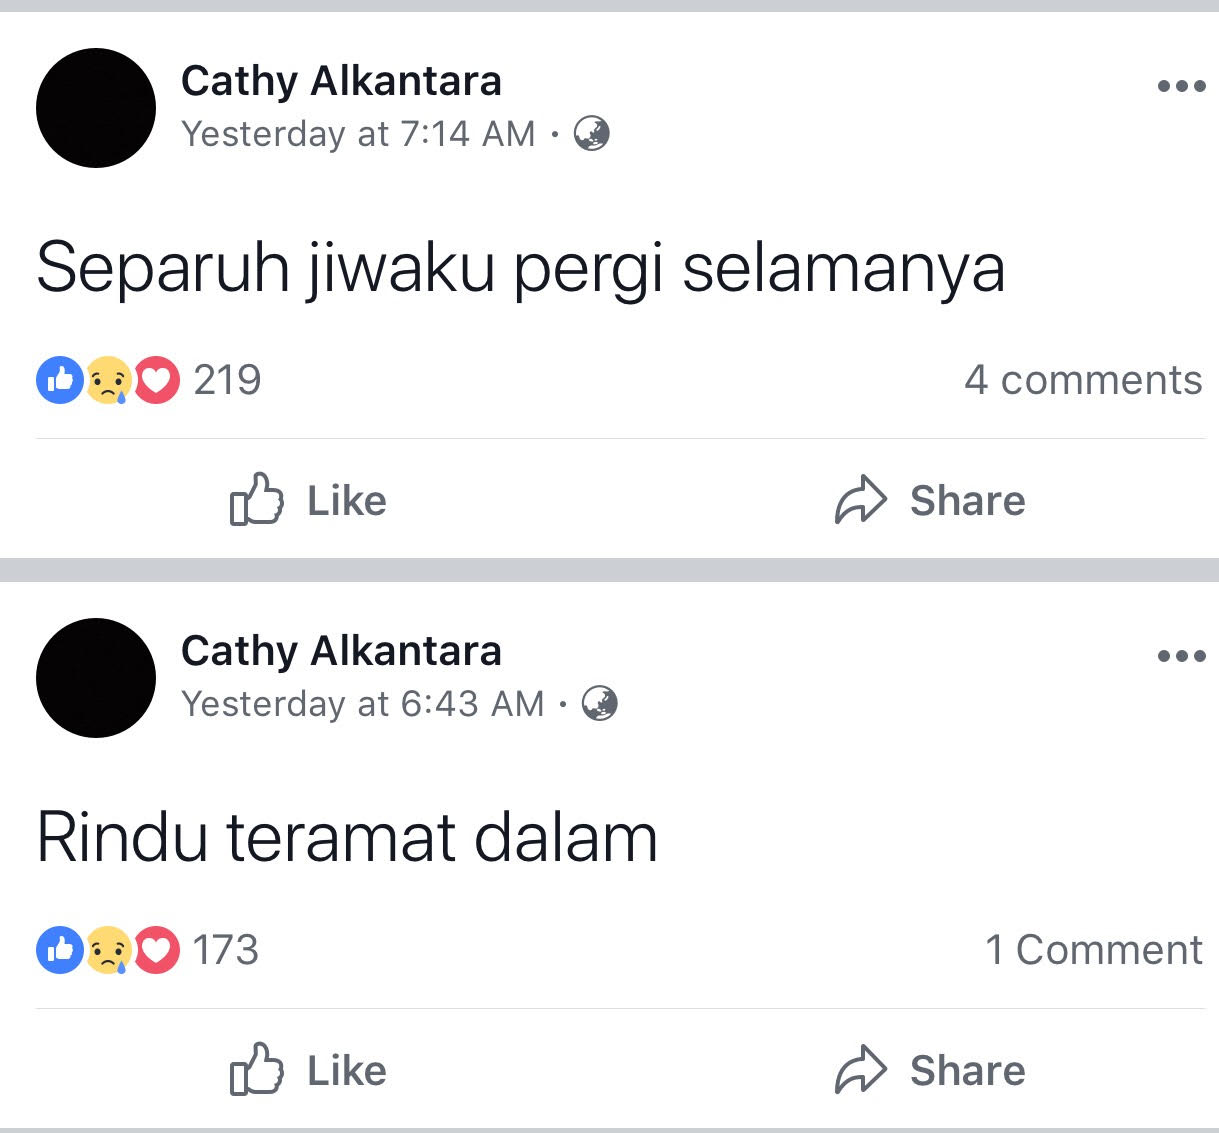Viewport: 1219px width, 1133px height.
Task: Click public globe icon beside 6:43 AM timestamp
Action: point(600,703)
